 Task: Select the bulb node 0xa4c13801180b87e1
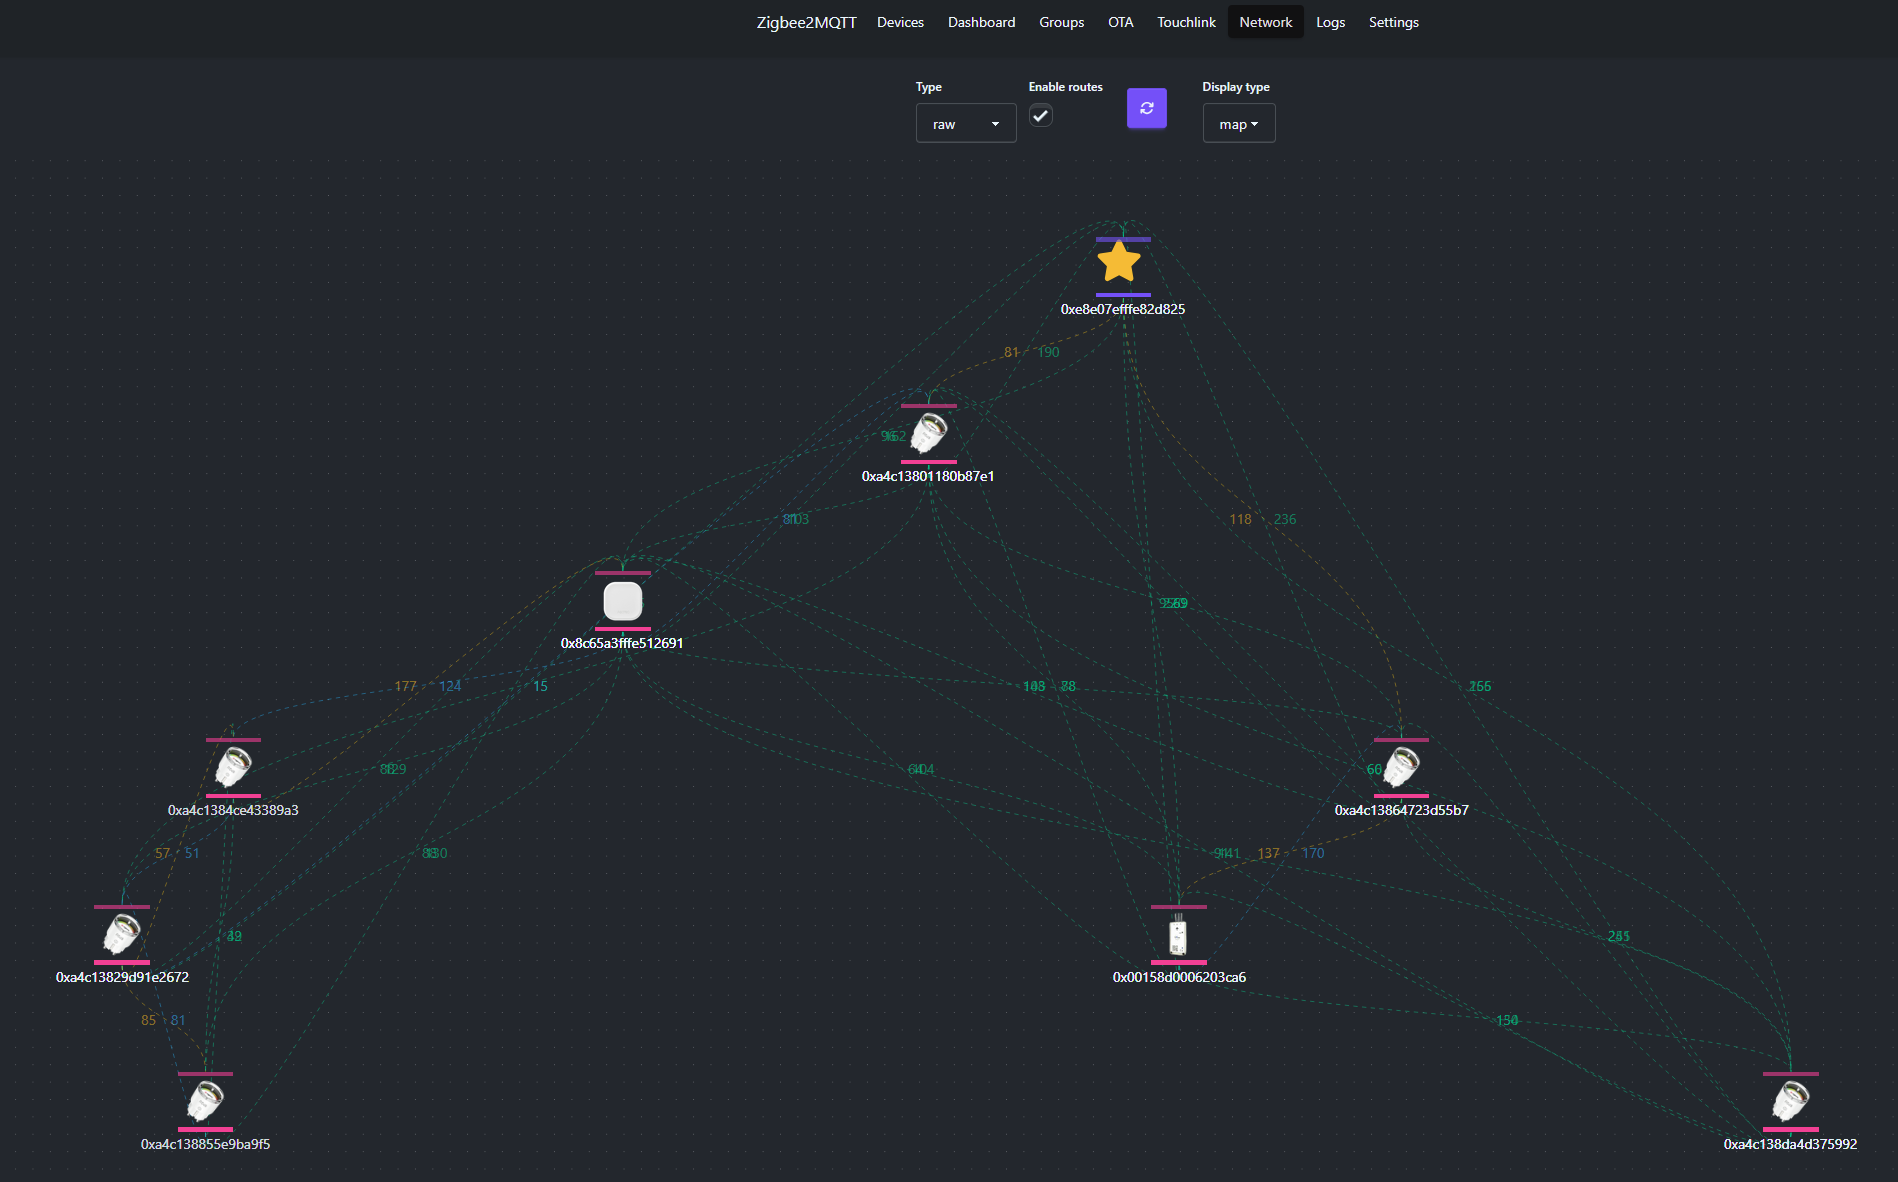click(x=928, y=433)
